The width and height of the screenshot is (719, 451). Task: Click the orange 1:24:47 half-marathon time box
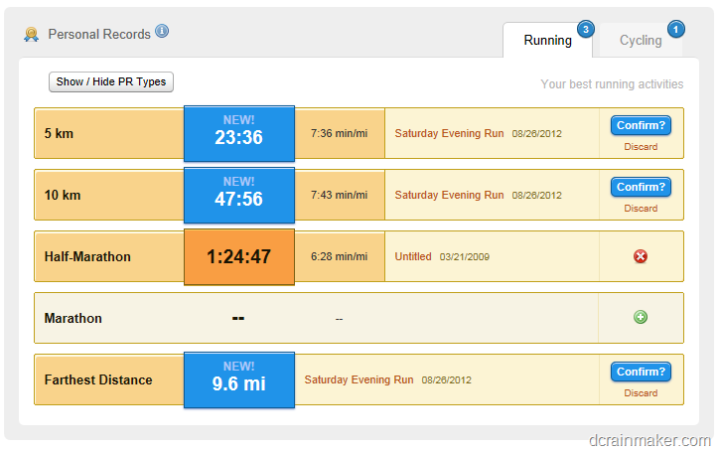(x=239, y=257)
